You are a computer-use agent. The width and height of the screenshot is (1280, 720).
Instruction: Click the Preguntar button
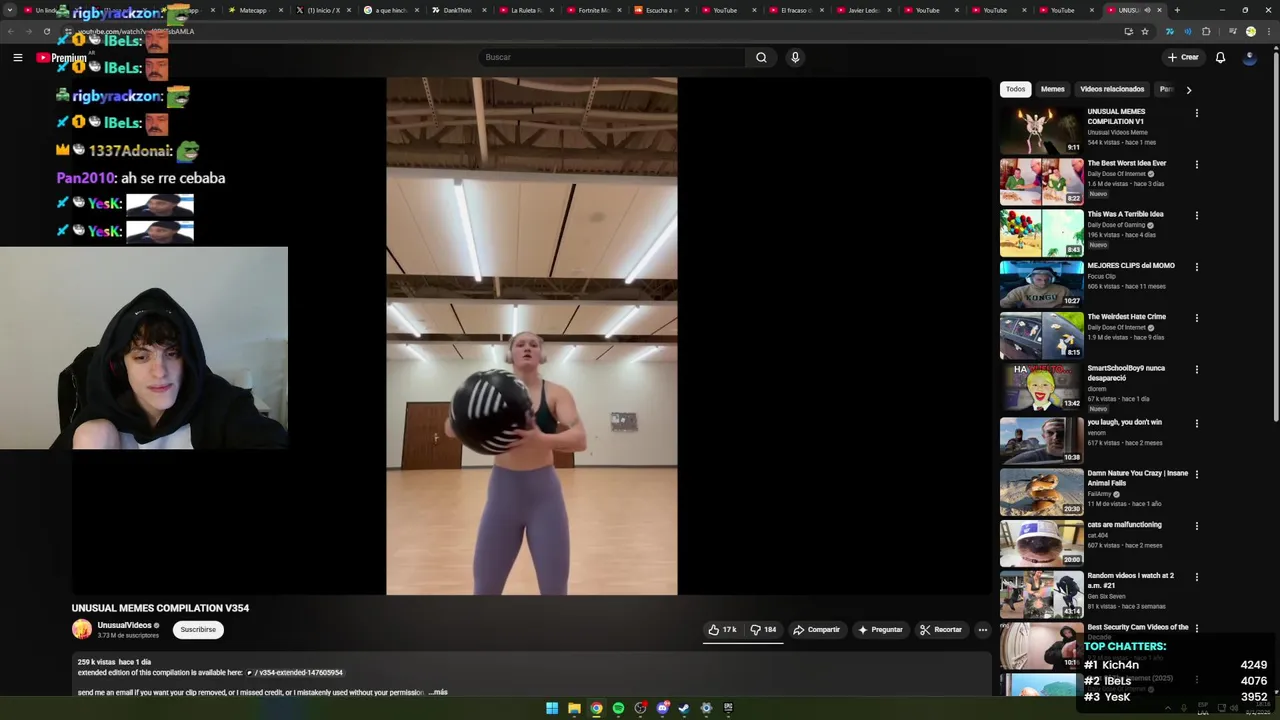[x=880, y=630]
